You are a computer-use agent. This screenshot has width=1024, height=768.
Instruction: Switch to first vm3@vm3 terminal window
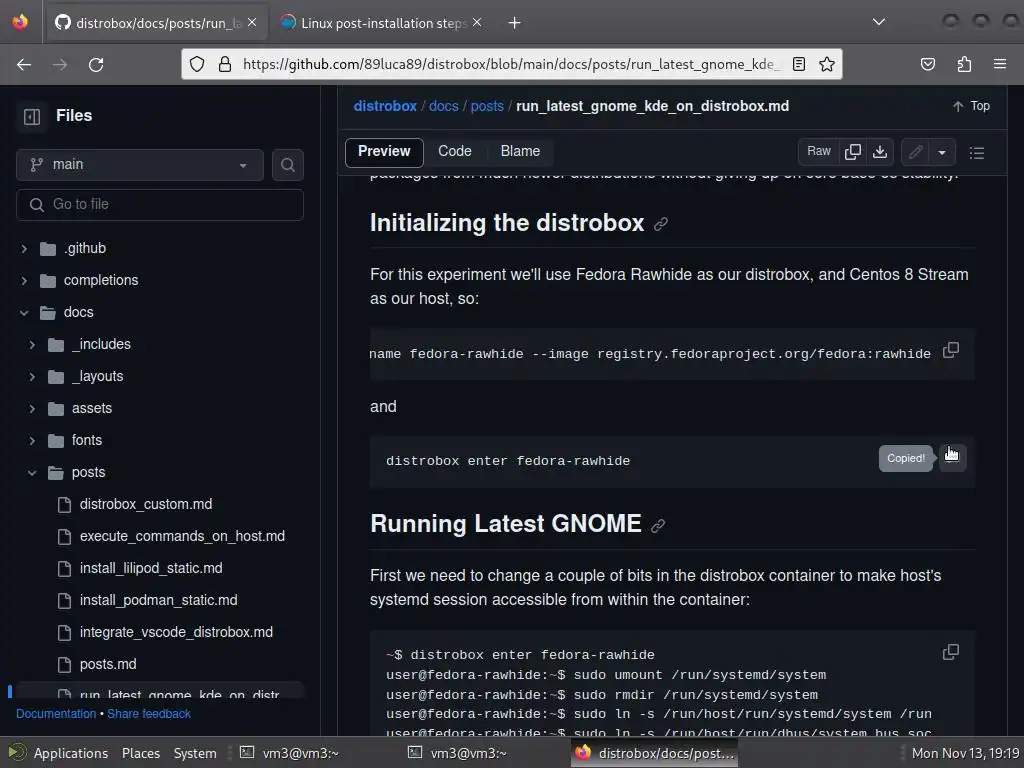pos(289,753)
